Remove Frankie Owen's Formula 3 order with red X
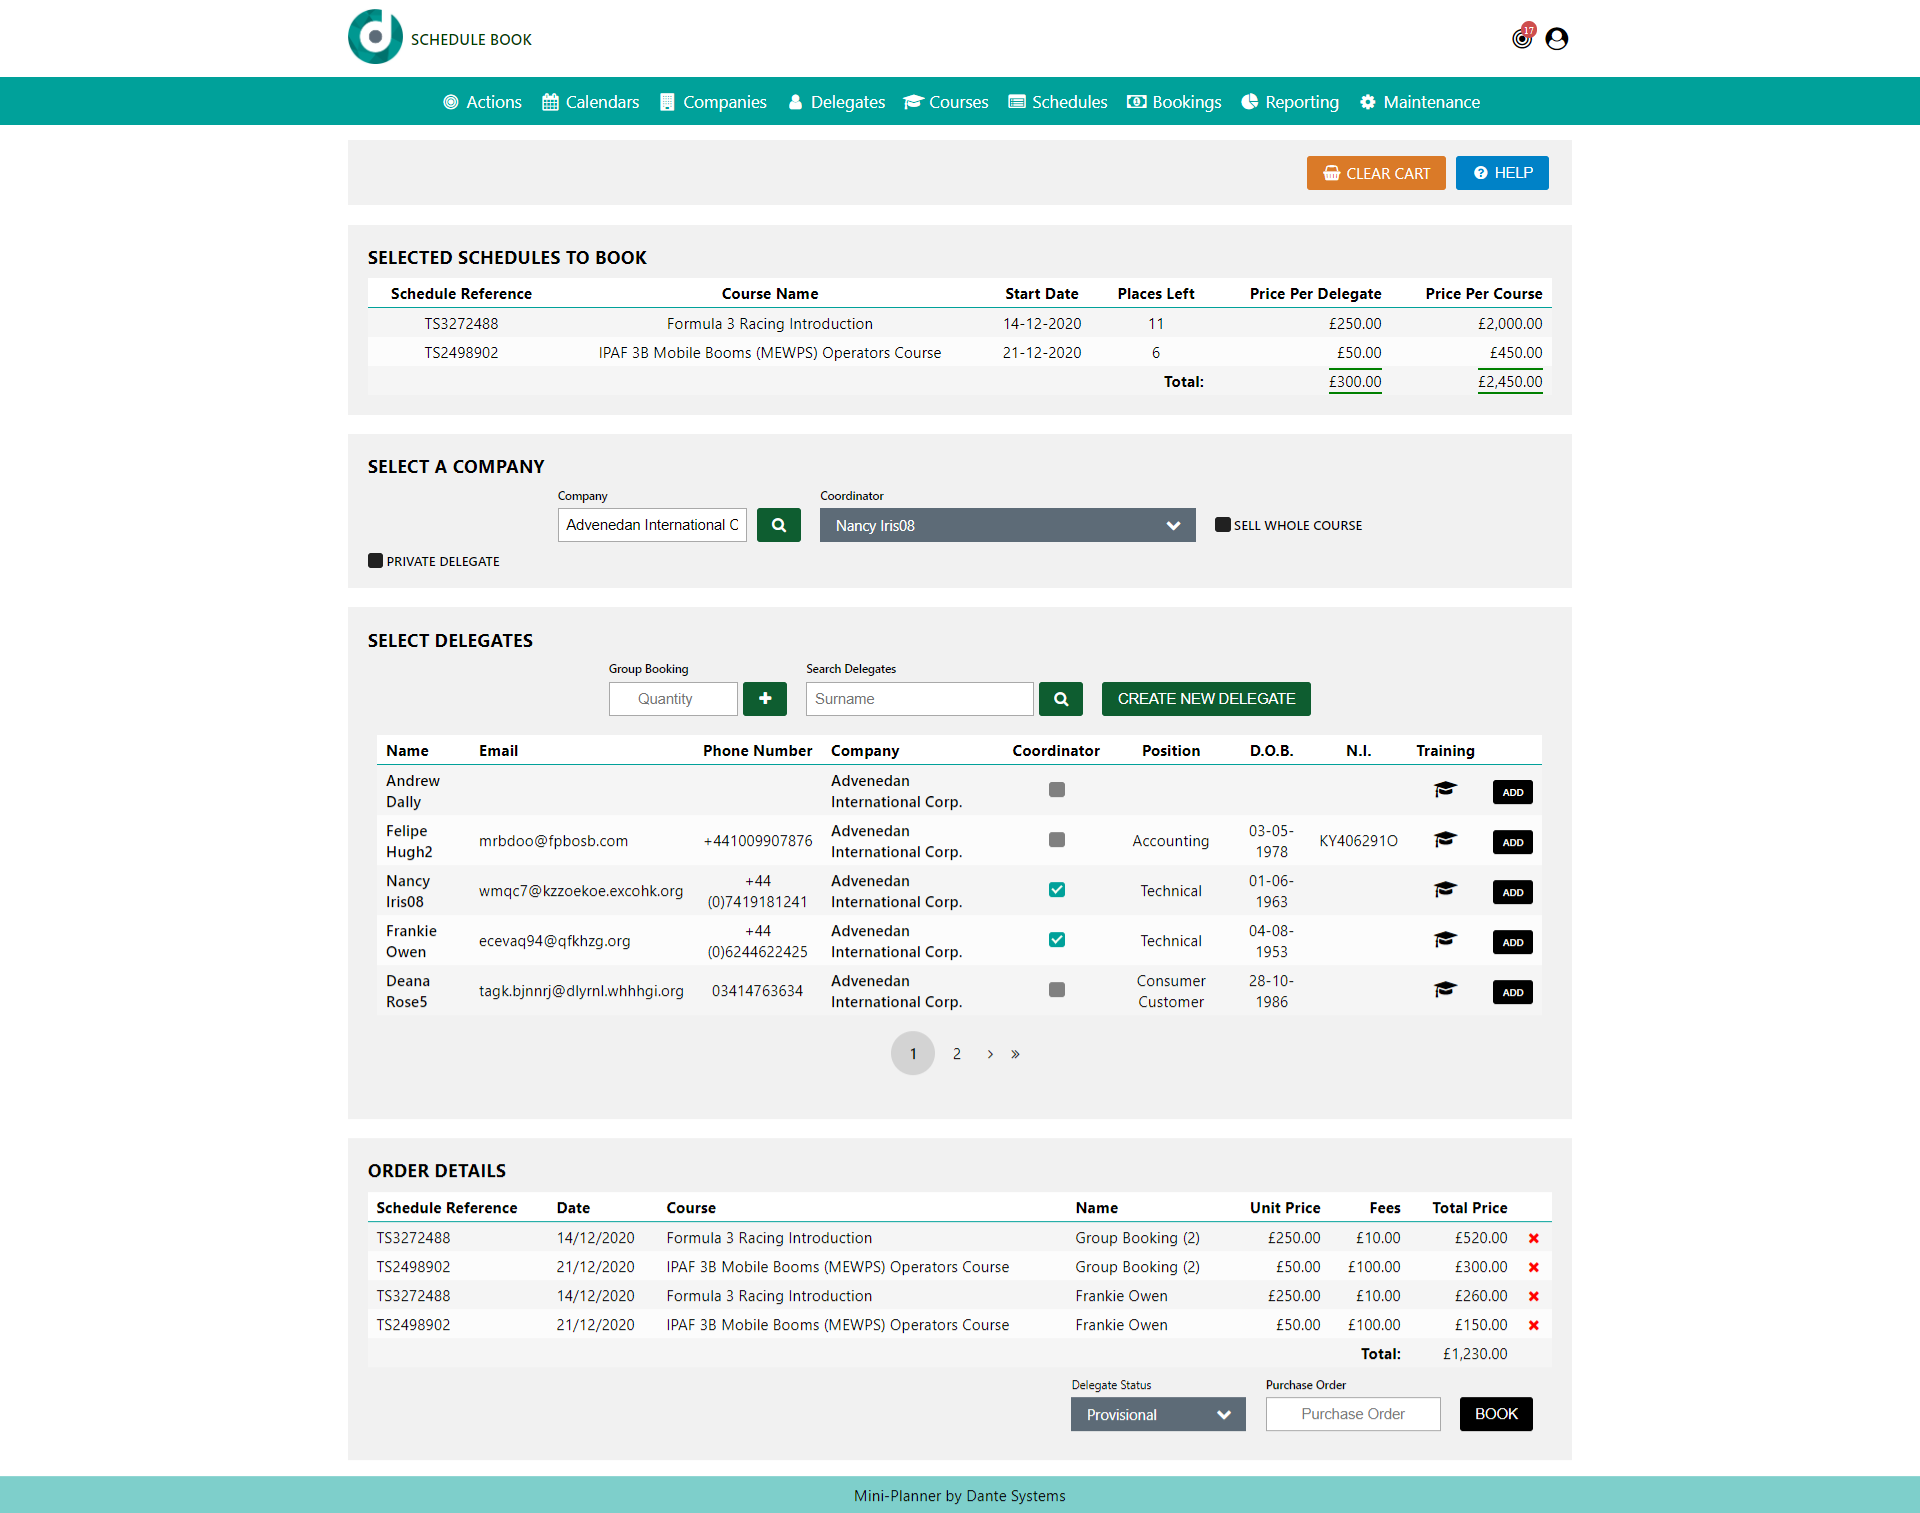Image resolution: width=1920 pixels, height=1513 pixels. point(1534,1295)
